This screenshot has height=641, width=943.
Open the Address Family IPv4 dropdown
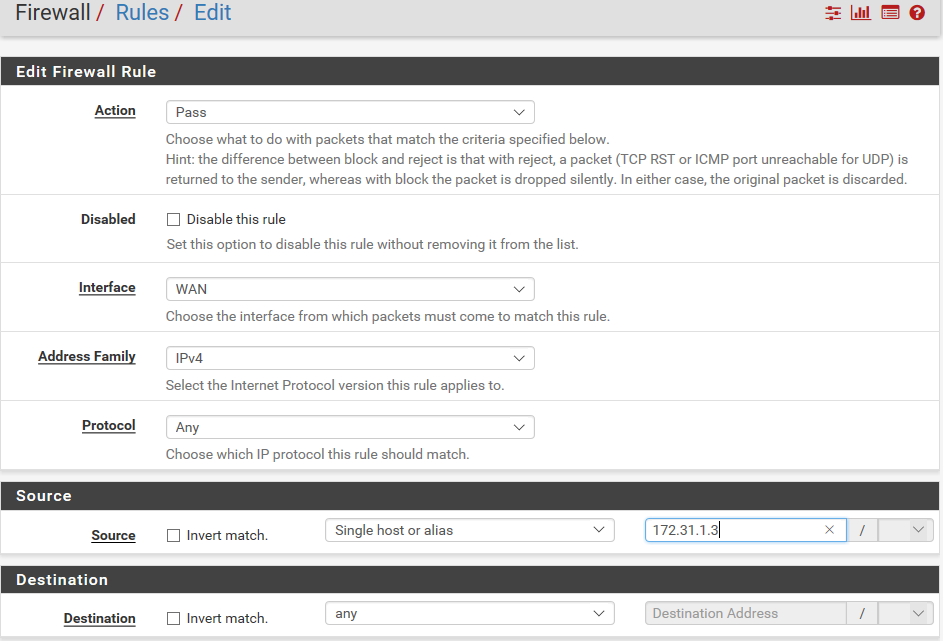click(x=349, y=357)
